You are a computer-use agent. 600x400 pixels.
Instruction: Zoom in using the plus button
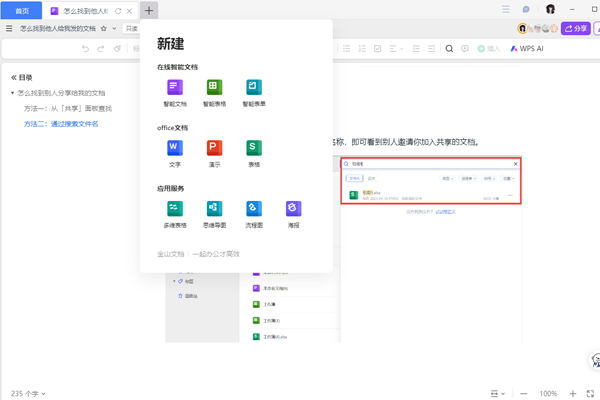click(573, 393)
